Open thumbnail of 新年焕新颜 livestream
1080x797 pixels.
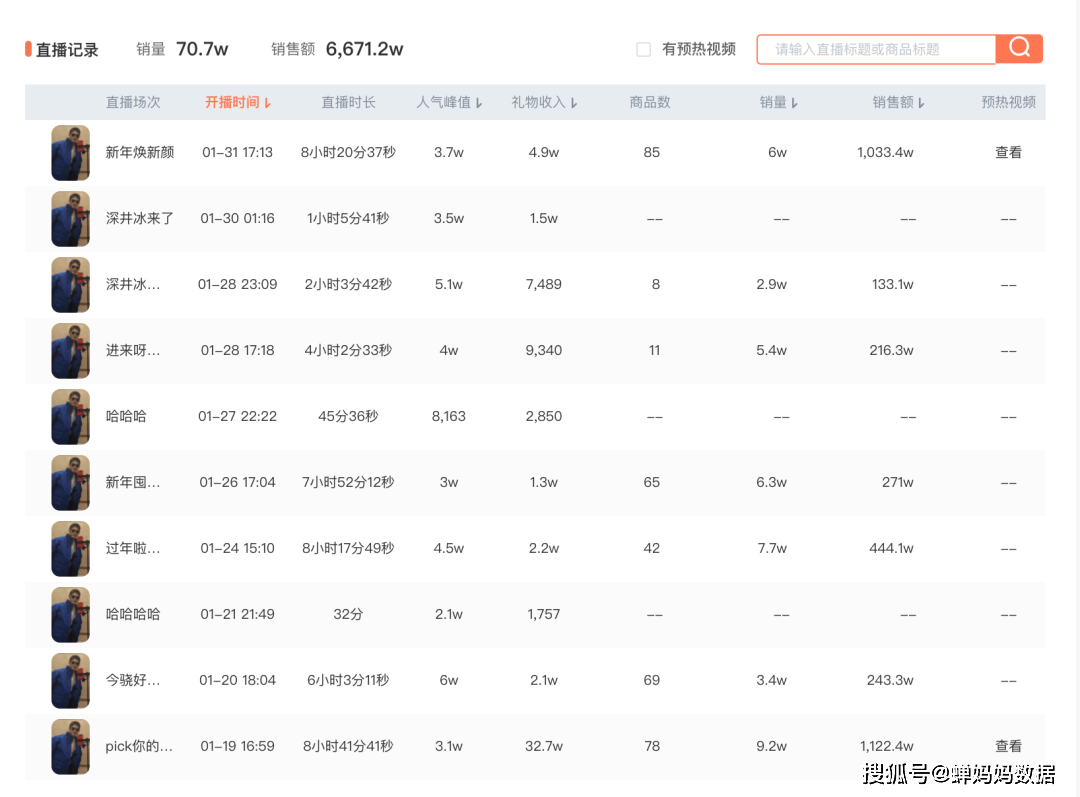click(x=71, y=153)
